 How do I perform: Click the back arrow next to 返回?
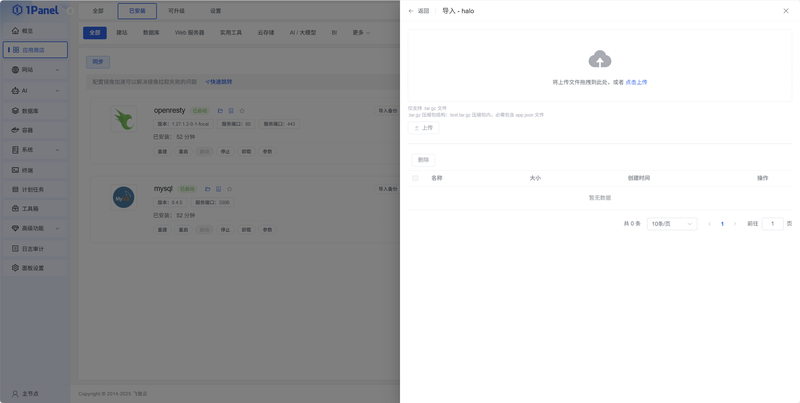coord(411,11)
